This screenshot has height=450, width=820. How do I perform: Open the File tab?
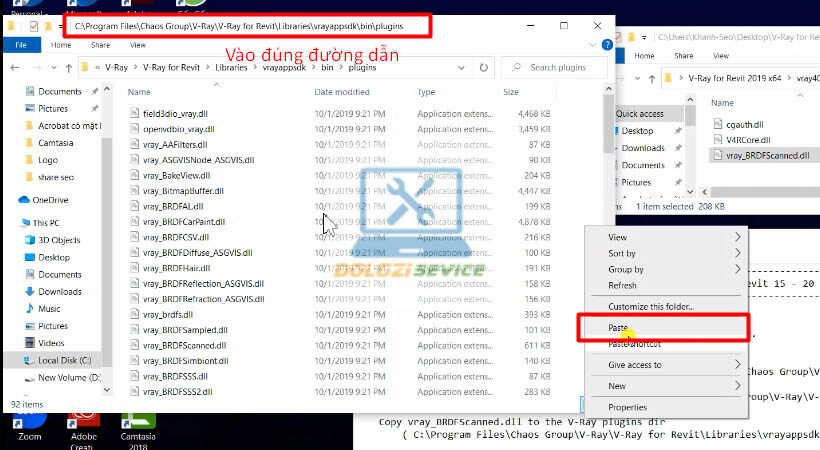point(21,45)
